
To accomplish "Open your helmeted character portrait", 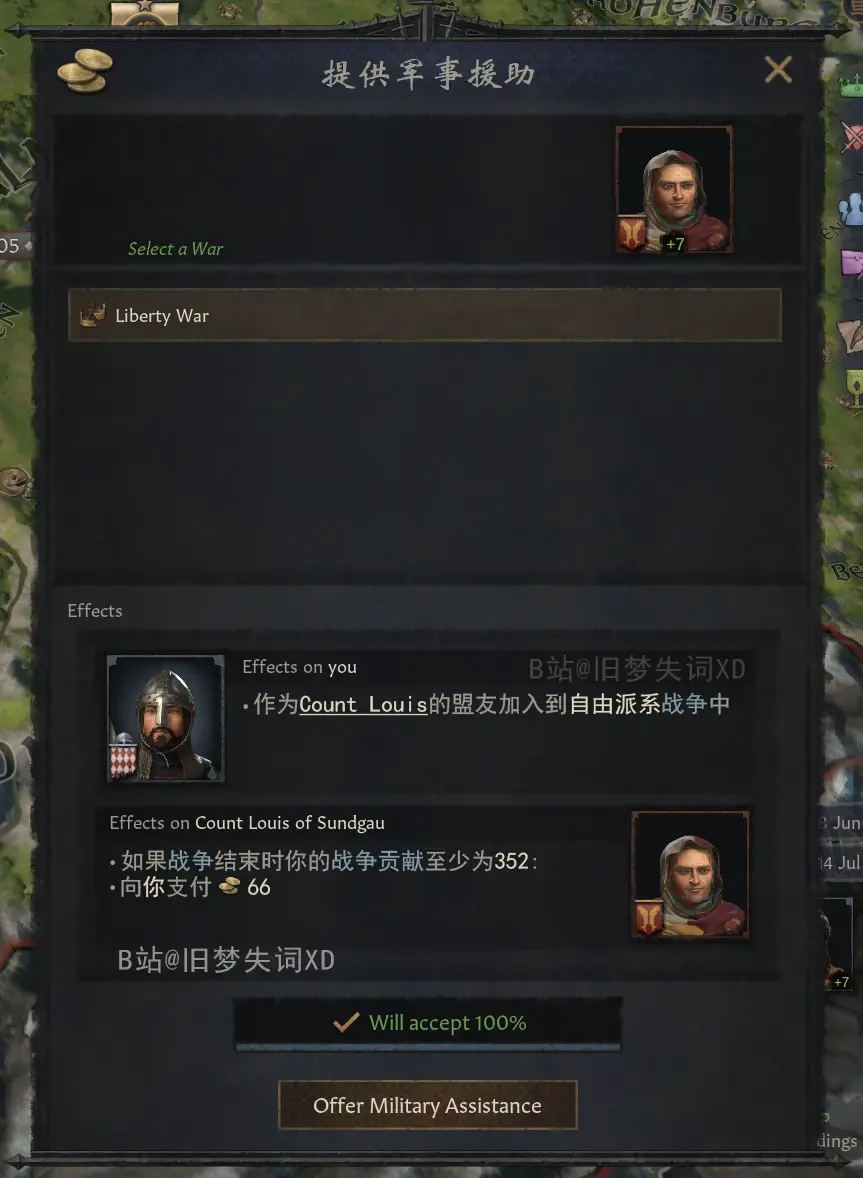I will point(165,718).
